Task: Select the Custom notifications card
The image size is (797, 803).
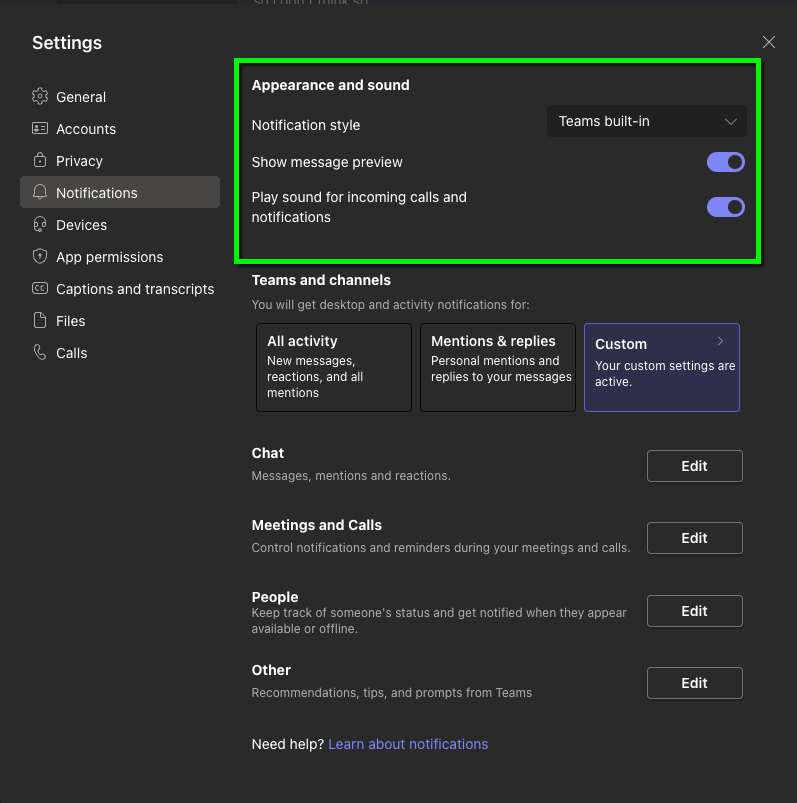Action: click(x=662, y=367)
